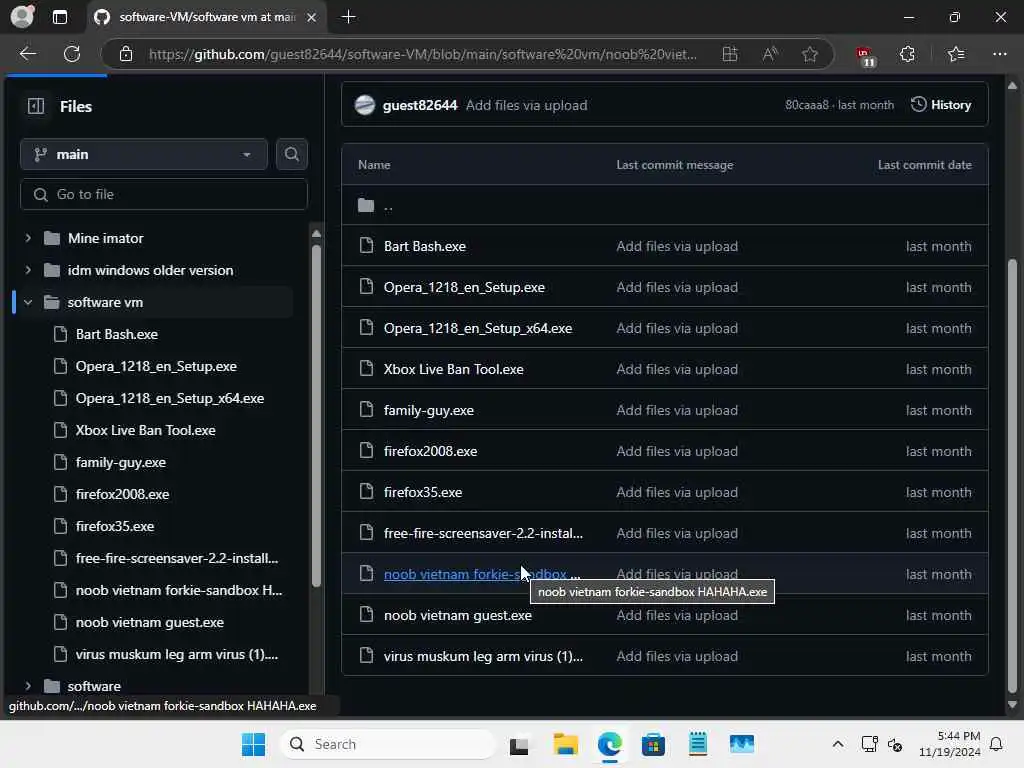1024x768 pixels.
Task: Open family-guy.exe in the file table
Action: pos(429,411)
